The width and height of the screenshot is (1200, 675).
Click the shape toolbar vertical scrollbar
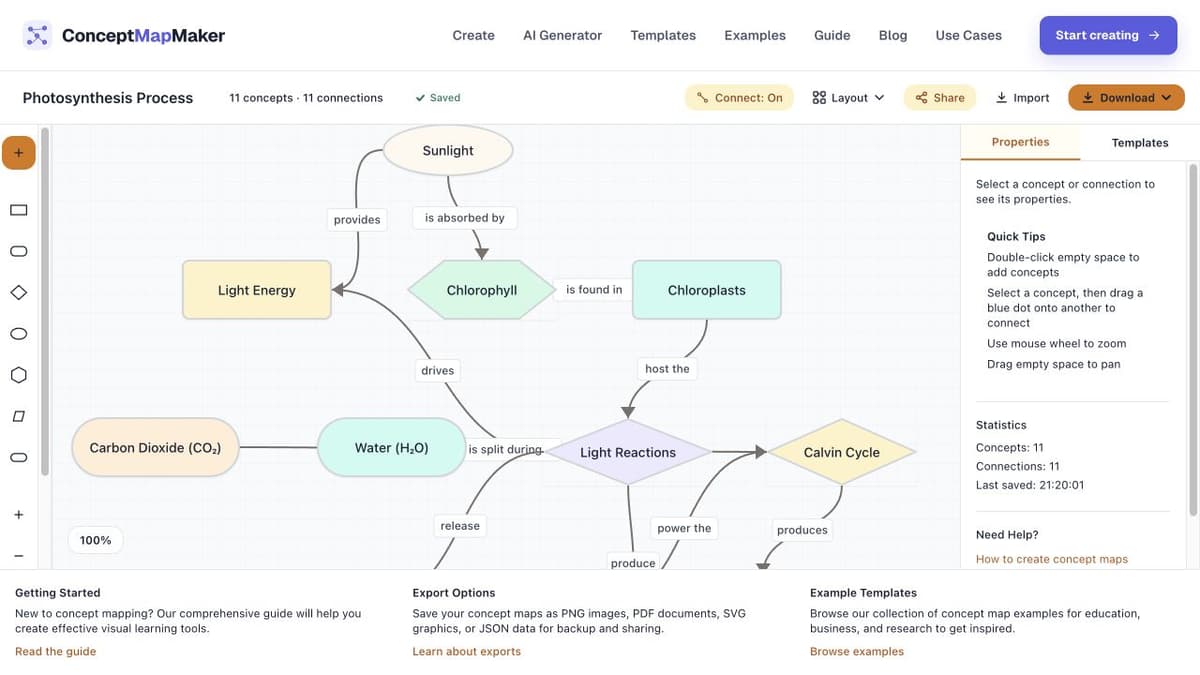(44, 300)
